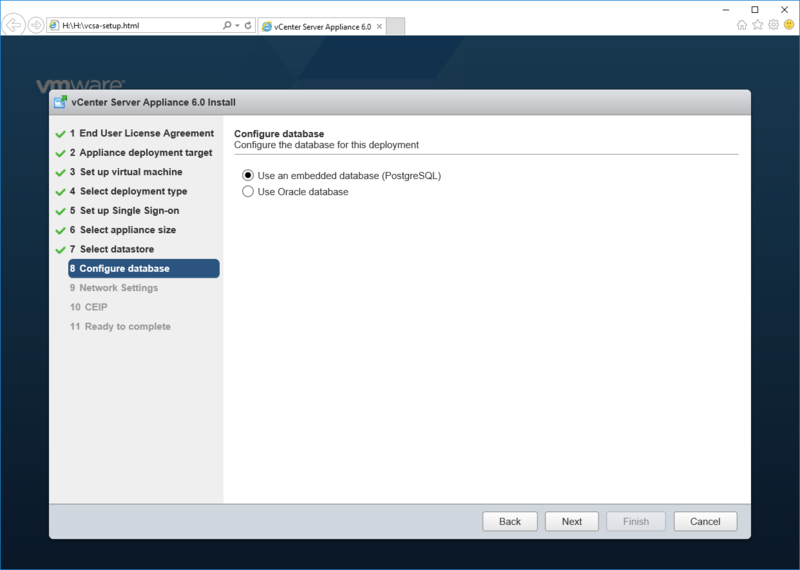Click the green checkmark beside Select datastore
Screen dimensions: 800x570
tap(60, 250)
